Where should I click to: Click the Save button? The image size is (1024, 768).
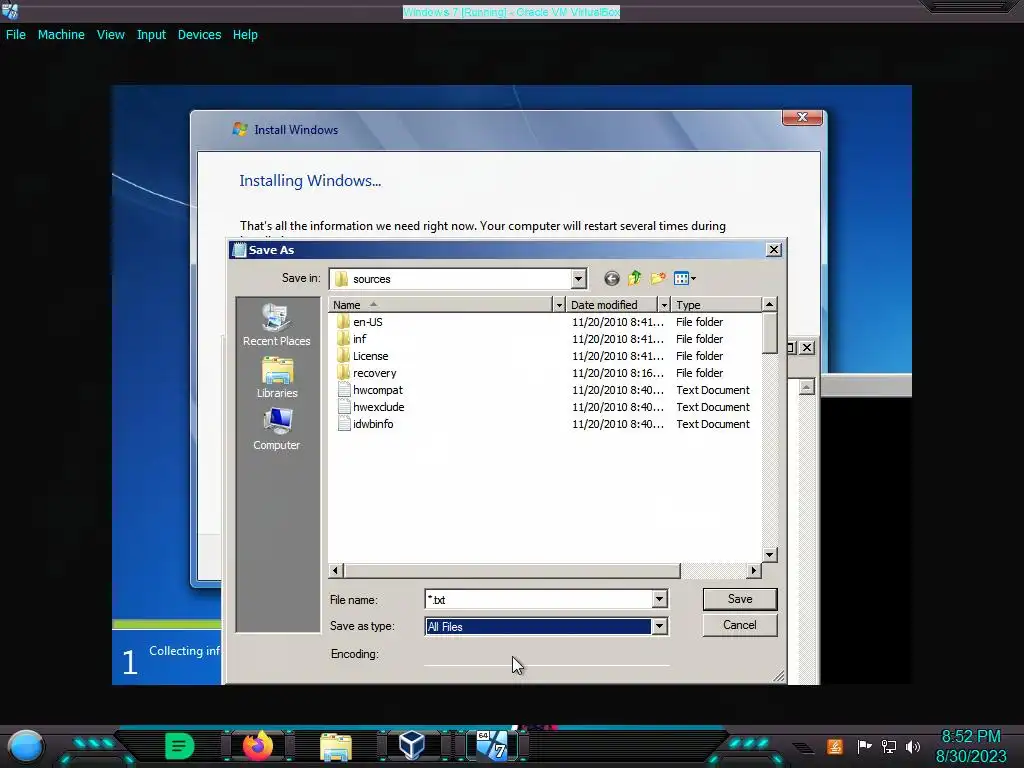coord(740,599)
